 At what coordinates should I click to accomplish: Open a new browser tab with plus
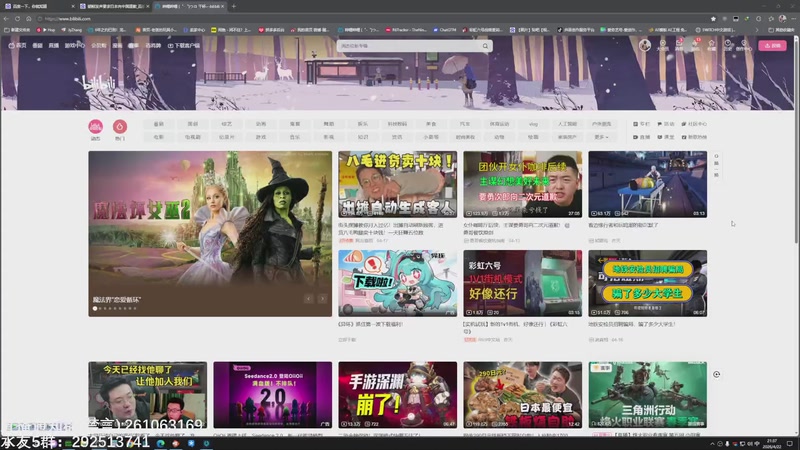pyautogui.click(x=234, y=6)
